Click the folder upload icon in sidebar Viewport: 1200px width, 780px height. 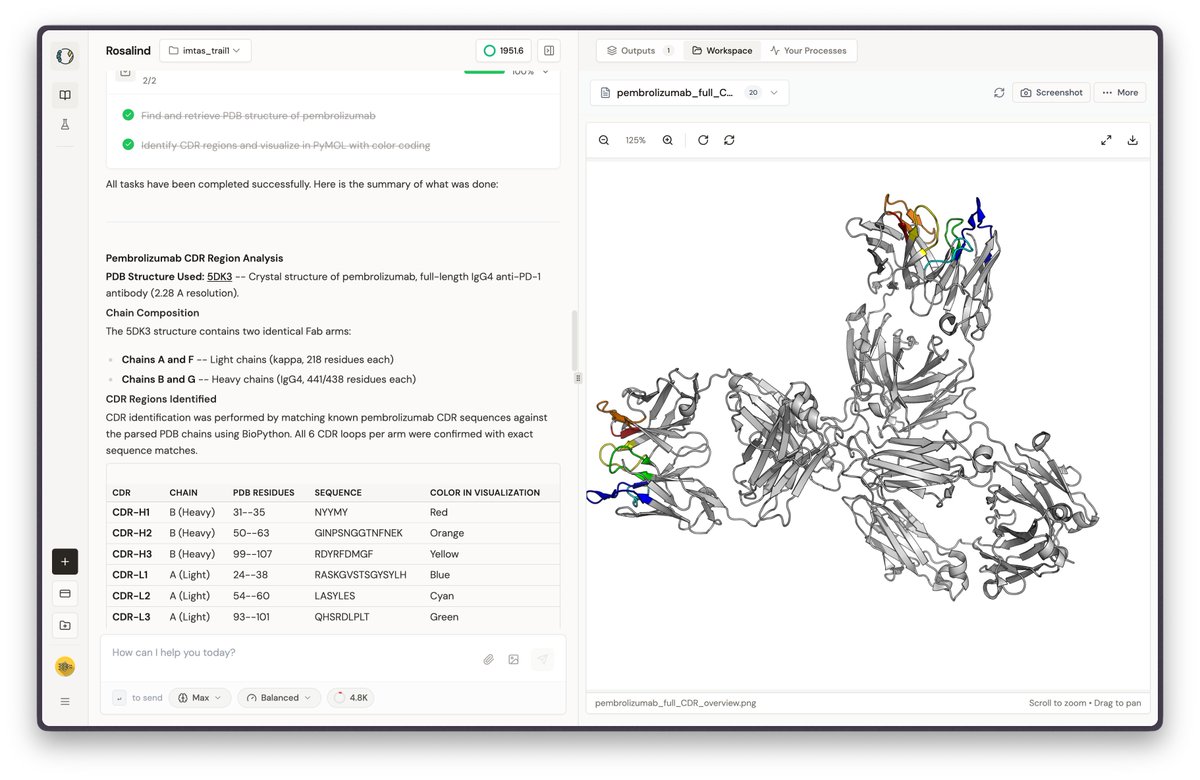65,625
